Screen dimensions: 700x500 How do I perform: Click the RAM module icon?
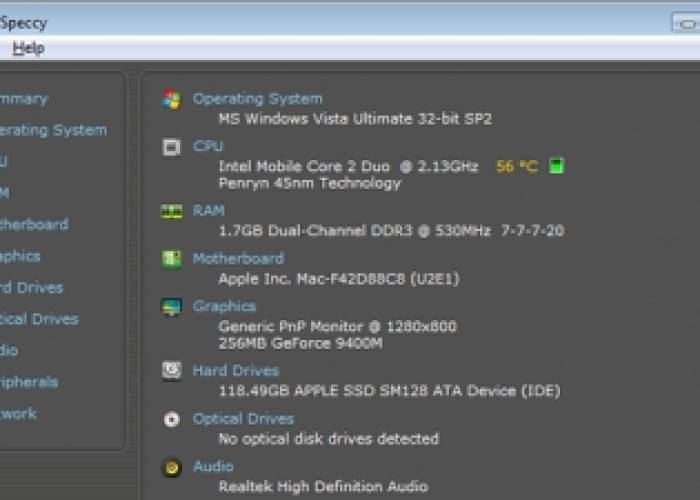coord(171,211)
